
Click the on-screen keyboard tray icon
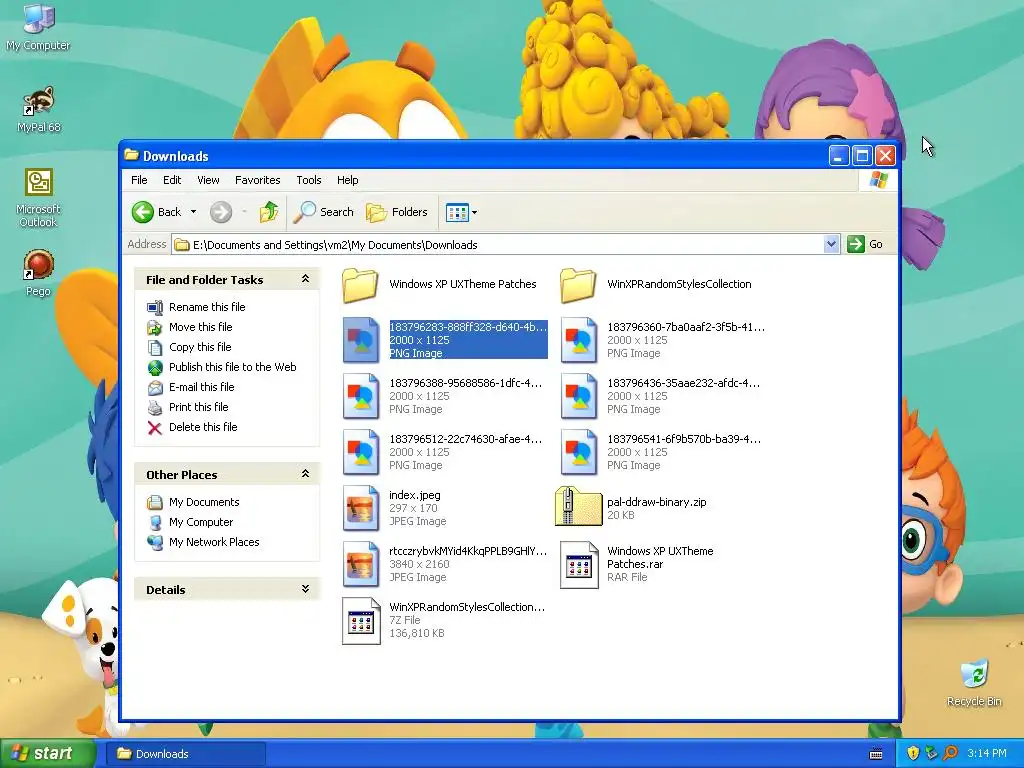[876, 754]
